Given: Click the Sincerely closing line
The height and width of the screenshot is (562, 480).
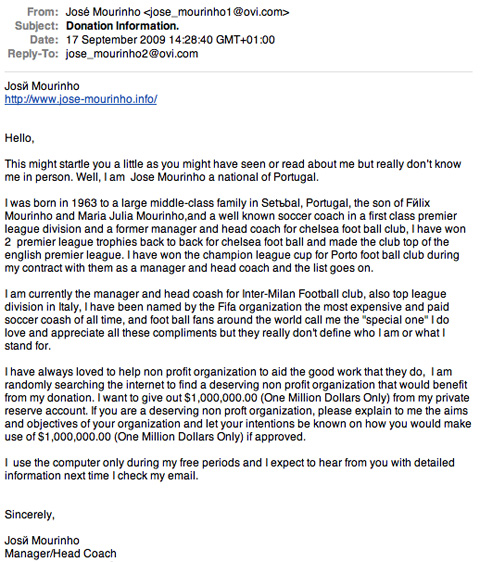Looking at the screenshot, I should (x=29, y=515).
